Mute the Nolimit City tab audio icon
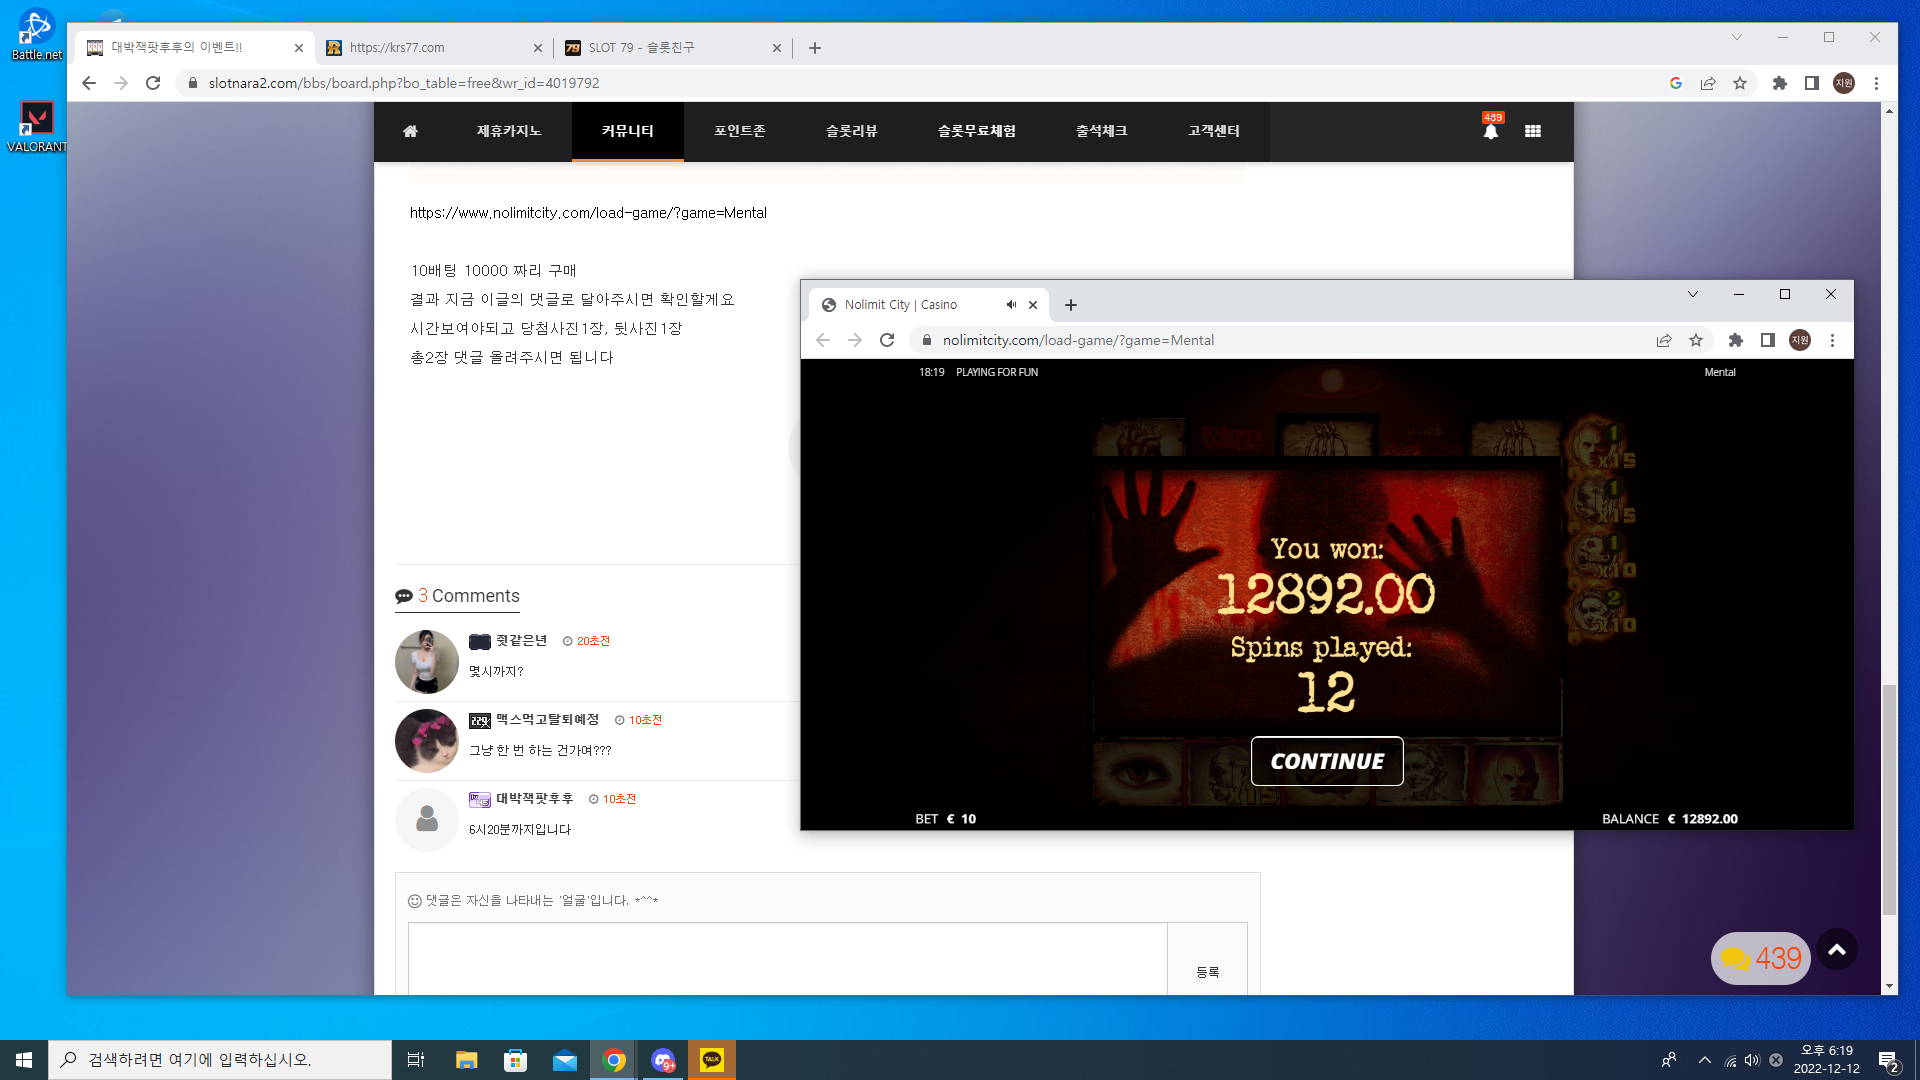The height and width of the screenshot is (1080, 1920). click(1011, 305)
